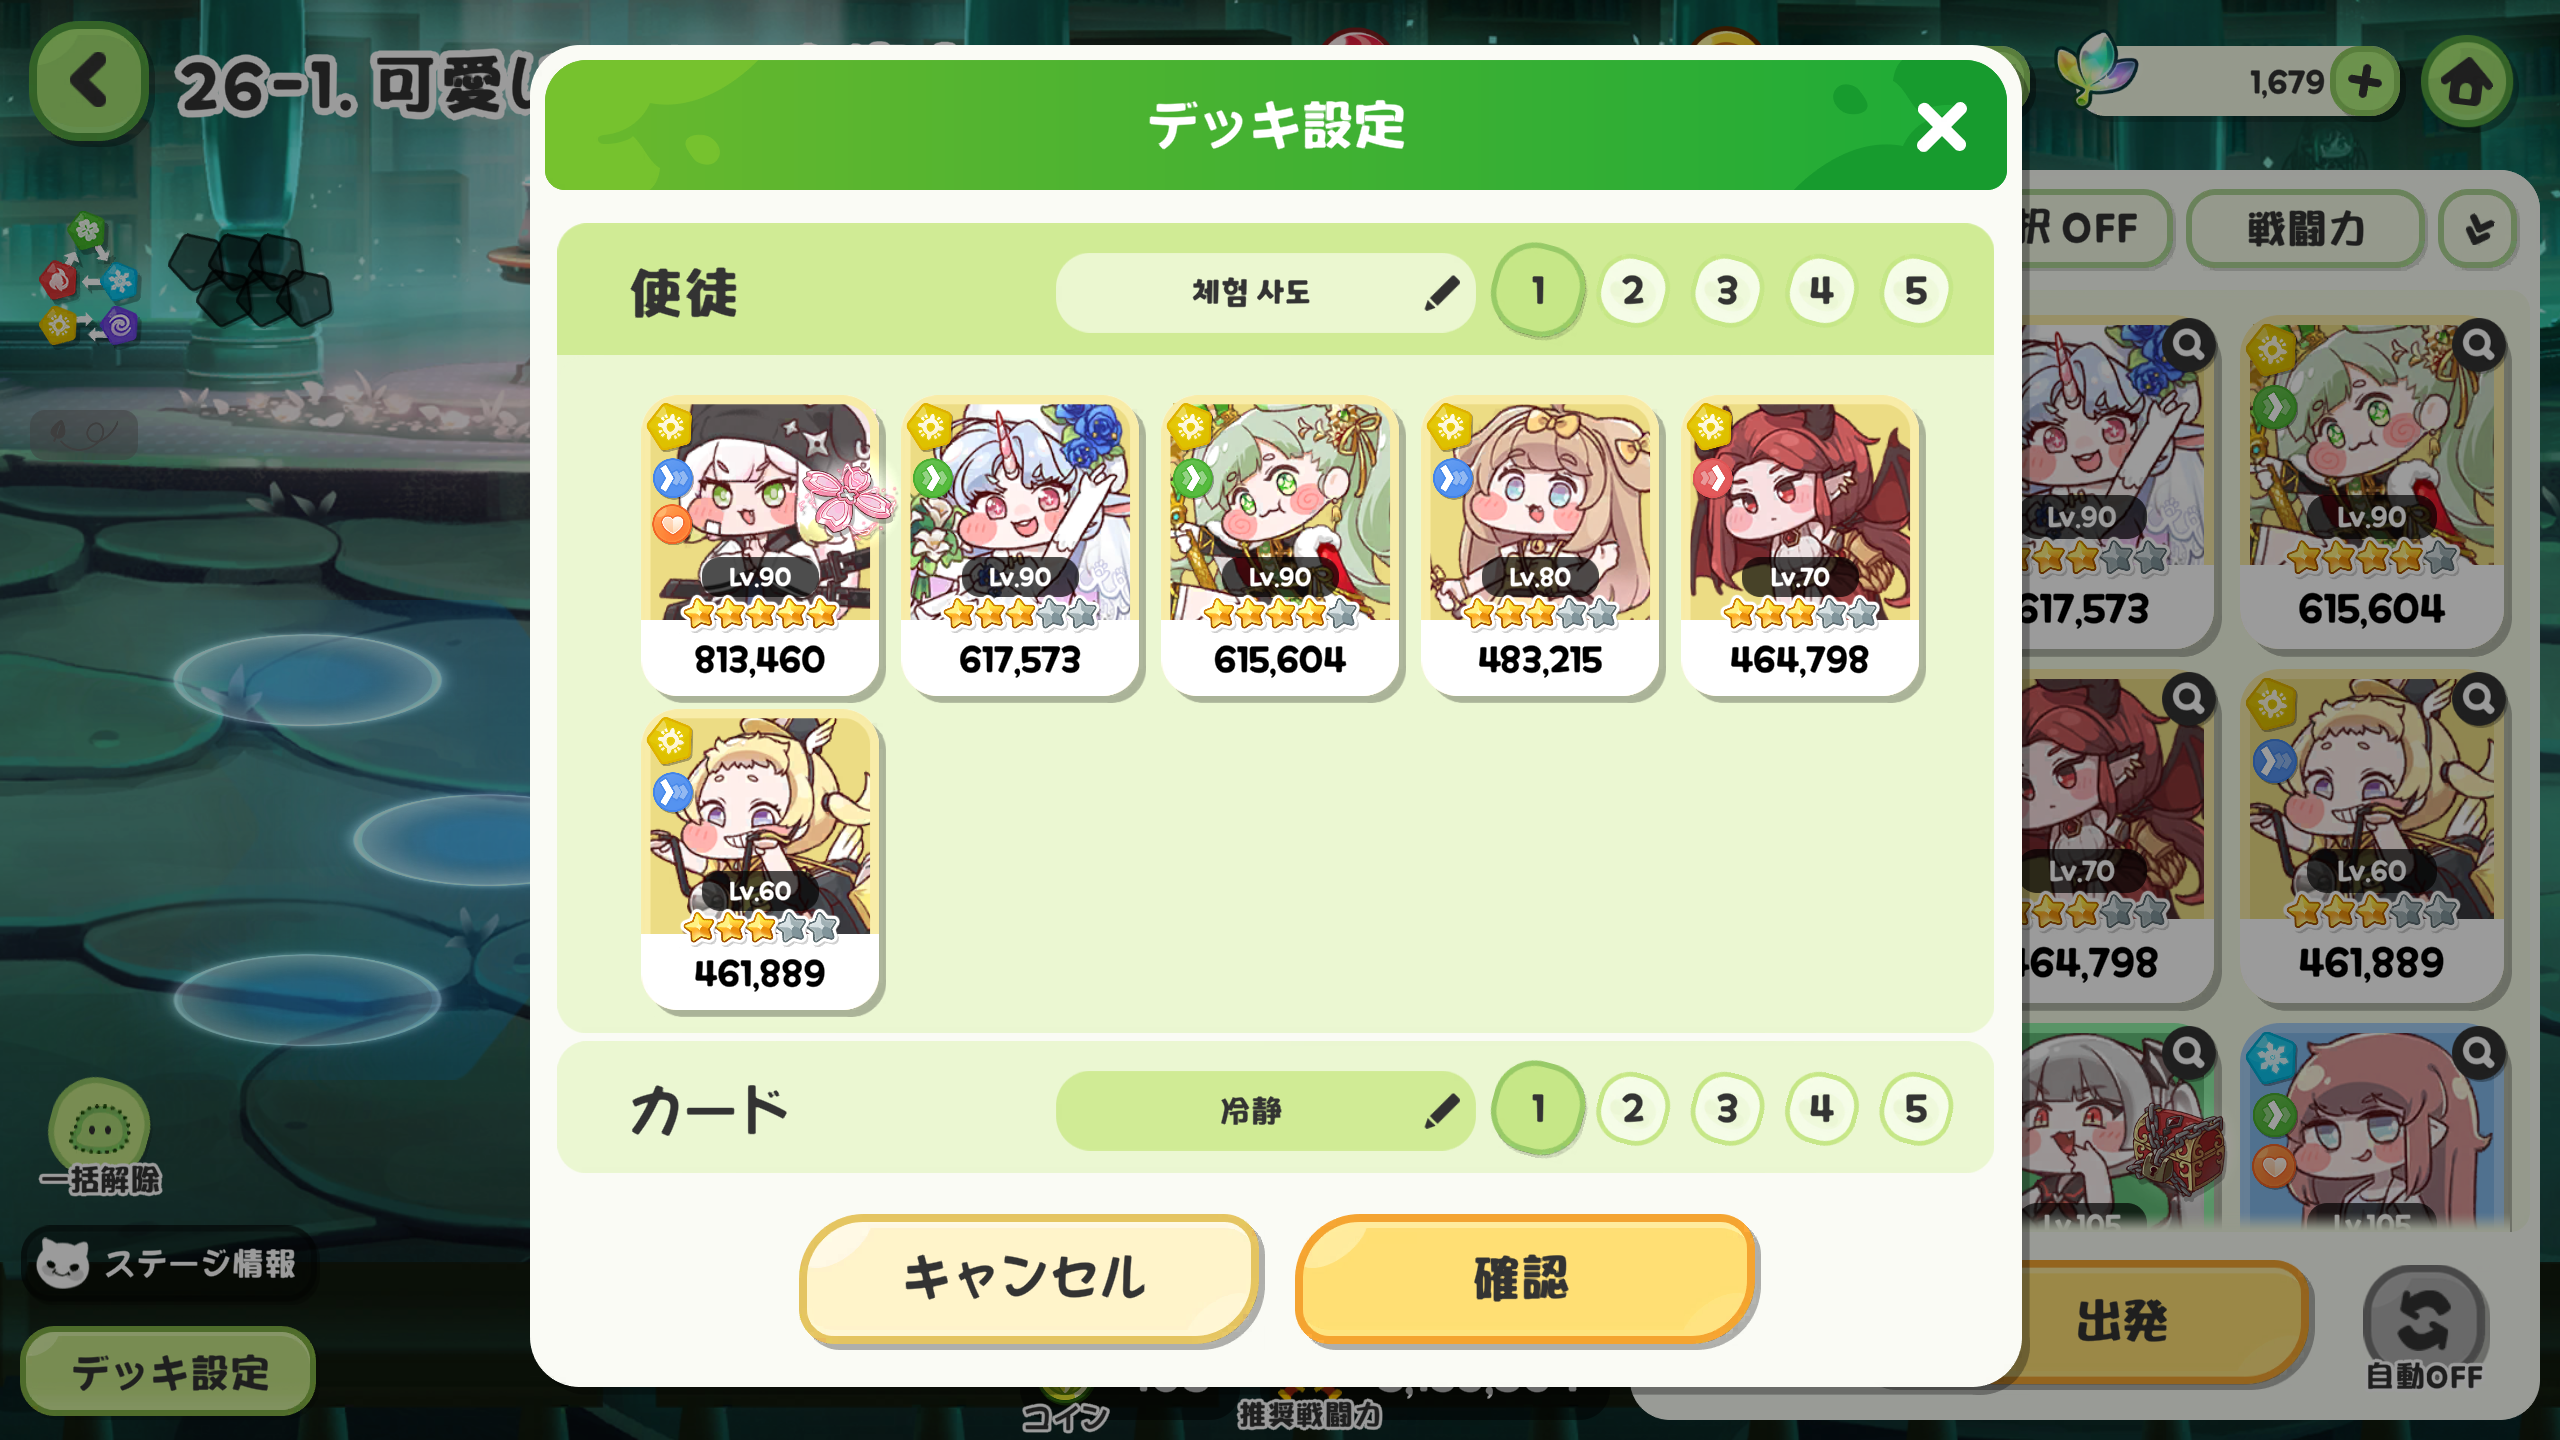This screenshot has height=1440, width=2560.
Task: Inspect Lv.60 blonde character with magnifier
Action: [x=2478, y=698]
